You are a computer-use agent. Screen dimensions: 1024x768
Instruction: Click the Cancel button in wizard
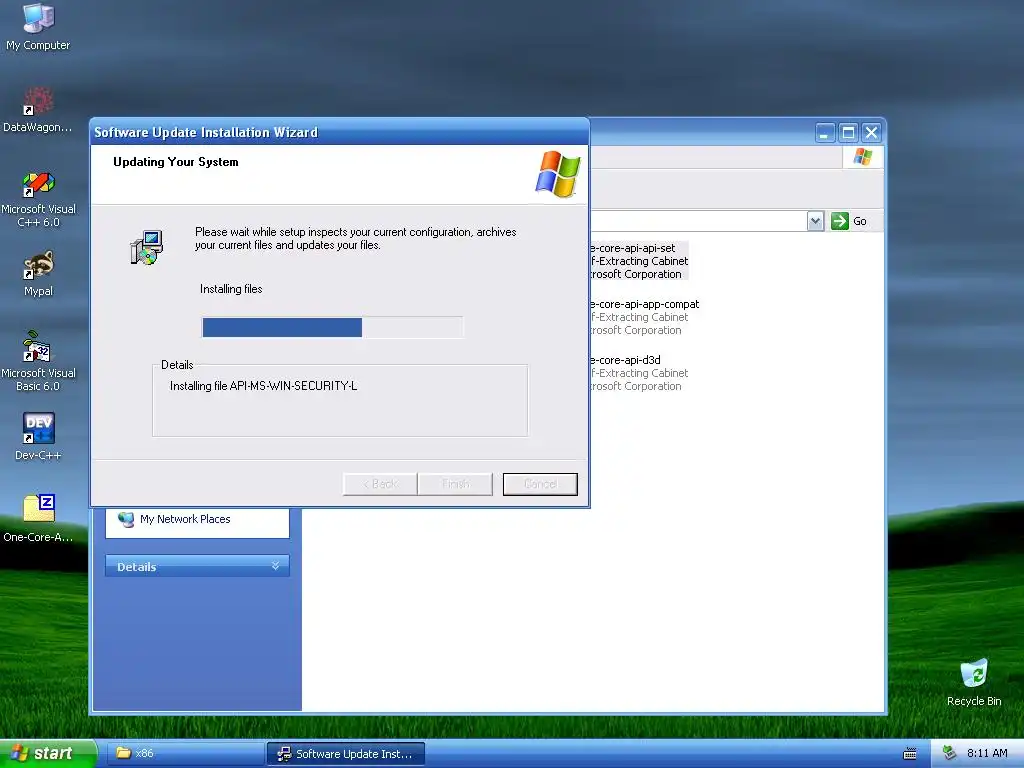click(540, 484)
